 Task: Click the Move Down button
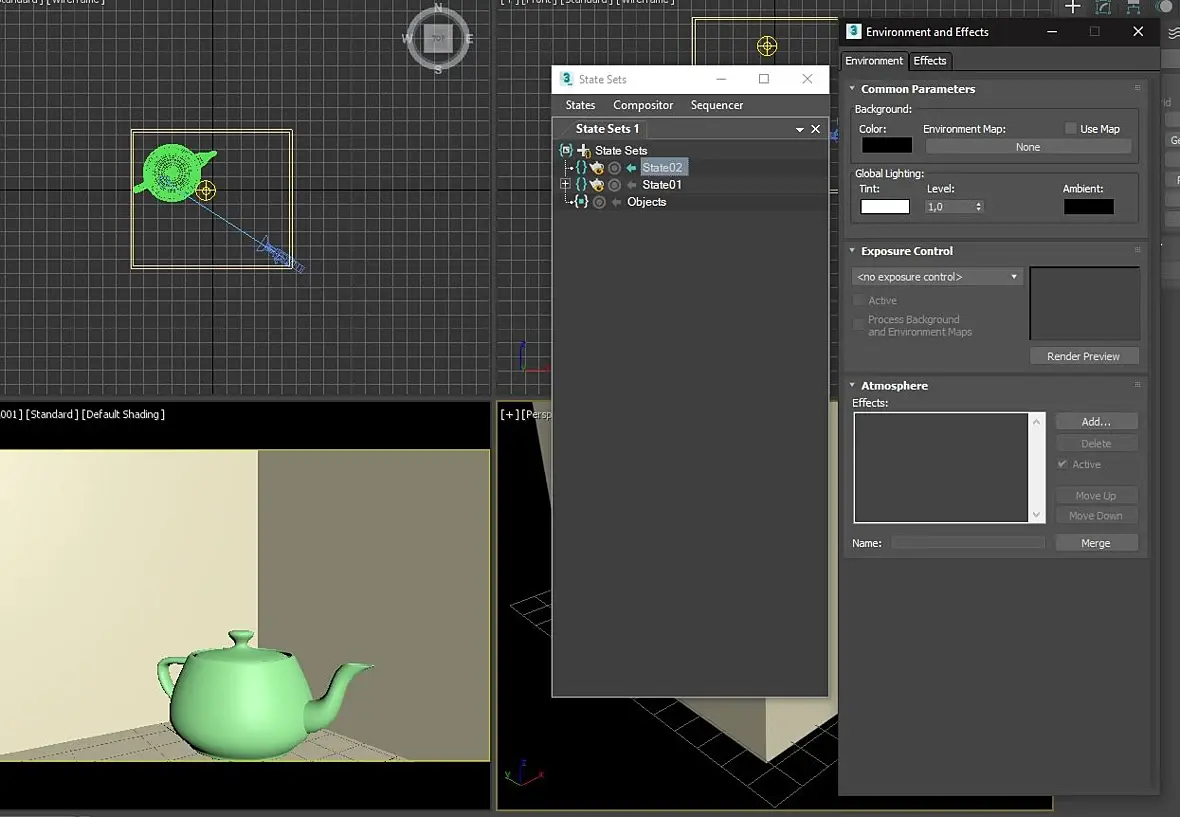(x=1096, y=515)
